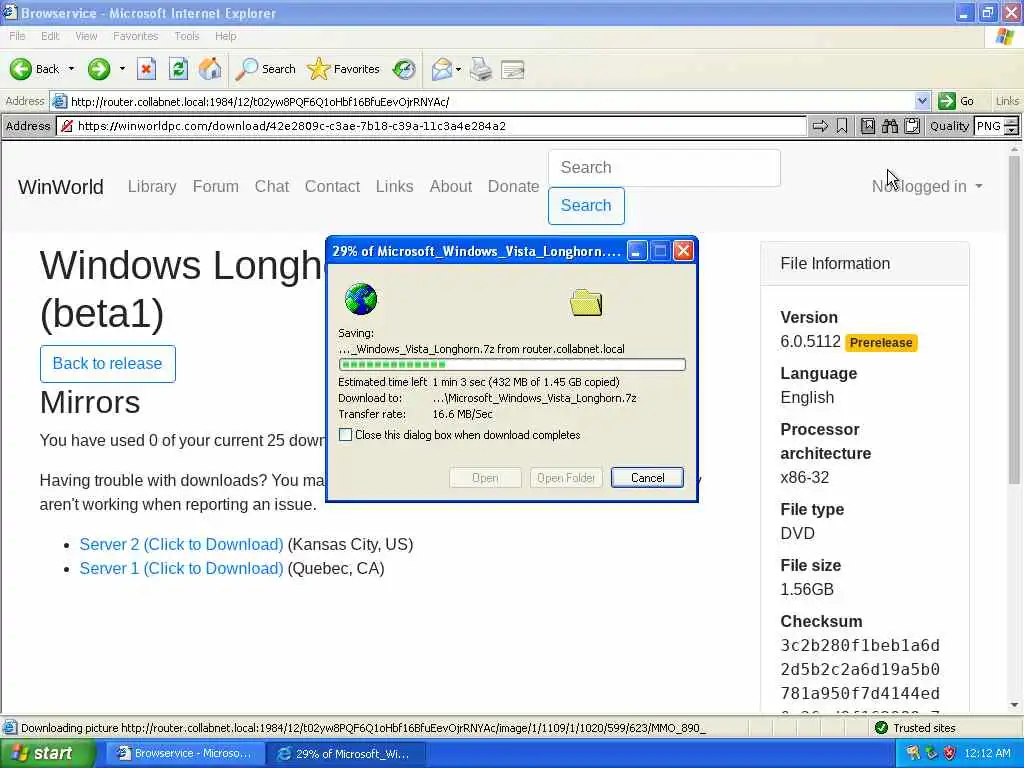Click the insecure lock icon beside winworldpc URL
This screenshot has height=768, width=1024.
coord(67,126)
